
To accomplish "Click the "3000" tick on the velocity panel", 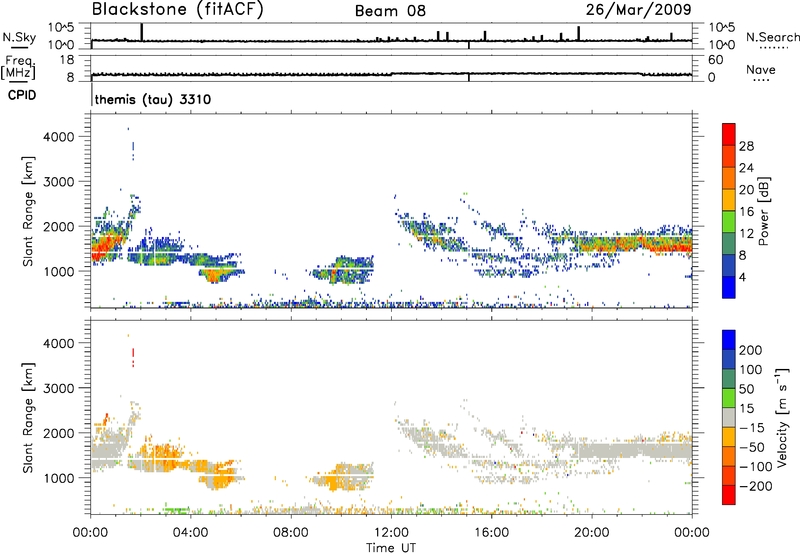I will (58, 388).
